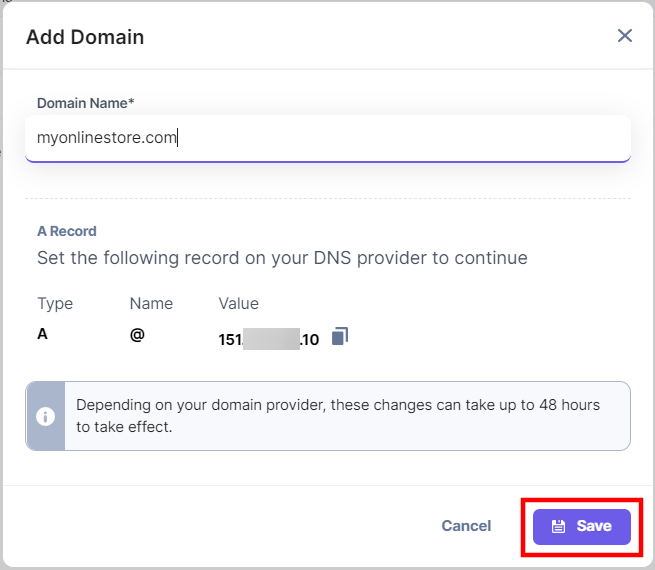Close the Add Domain dialog
Image resolution: width=655 pixels, height=570 pixels.
(625, 36)
